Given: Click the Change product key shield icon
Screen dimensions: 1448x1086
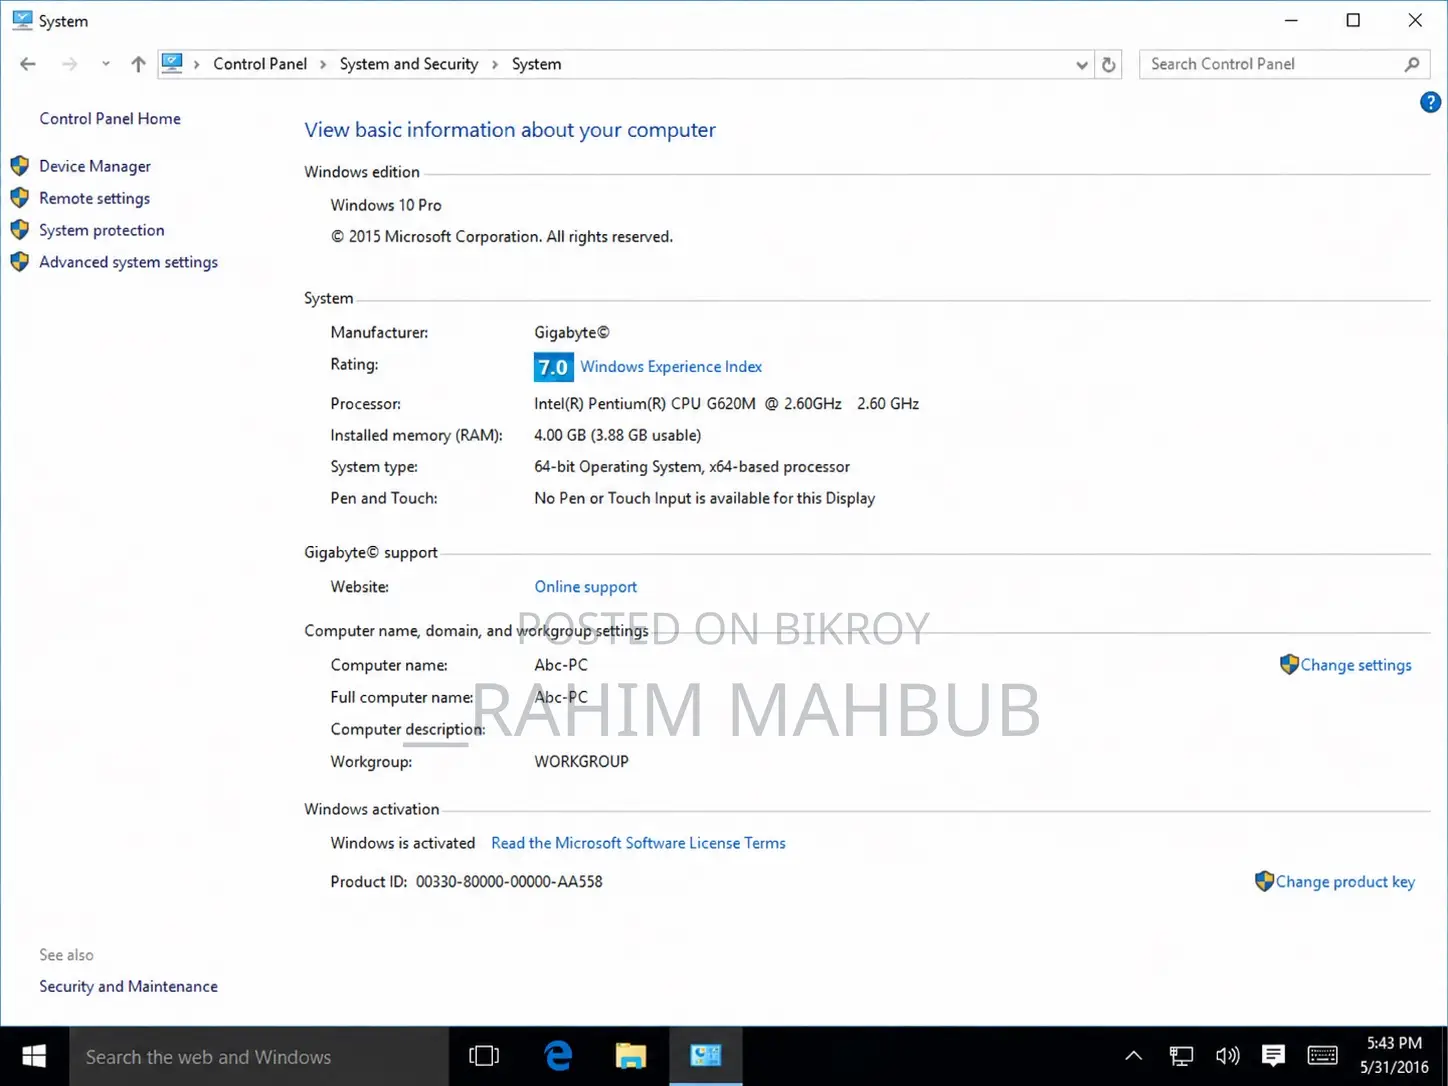Looking at the screenshot, I should [1264, 881].
